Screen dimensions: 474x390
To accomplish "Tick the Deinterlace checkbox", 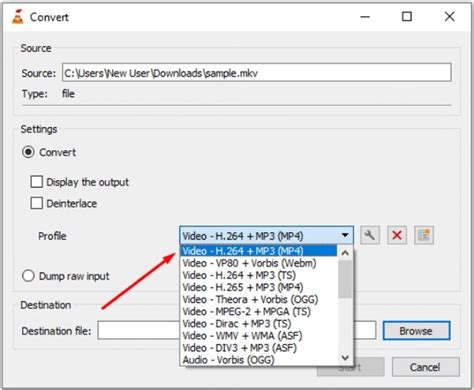I will coord(37,203).
